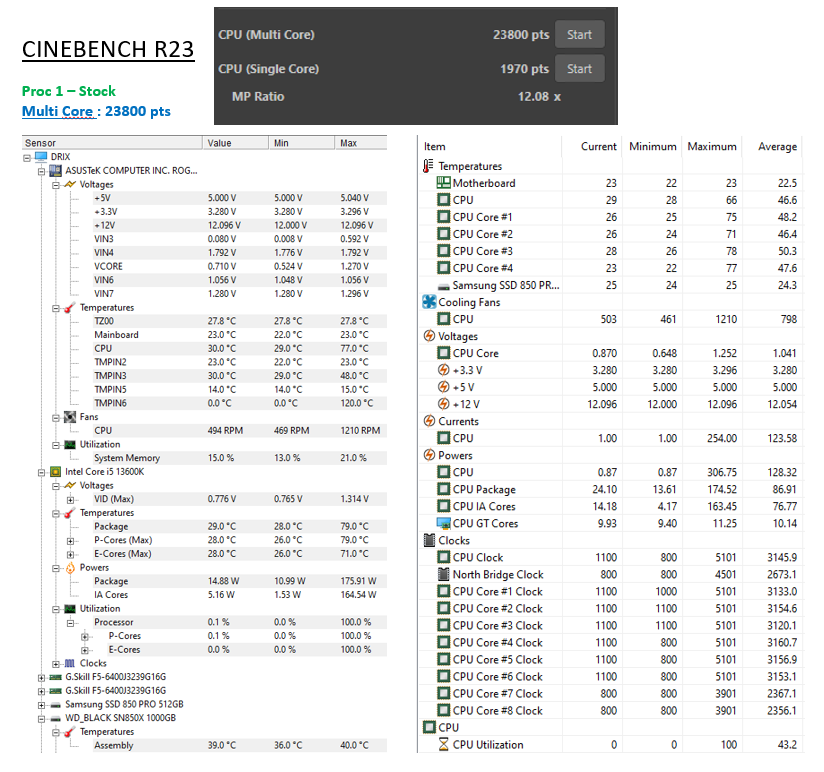
Task: Select the TMPIN6 temperature row
Action: 240,403
